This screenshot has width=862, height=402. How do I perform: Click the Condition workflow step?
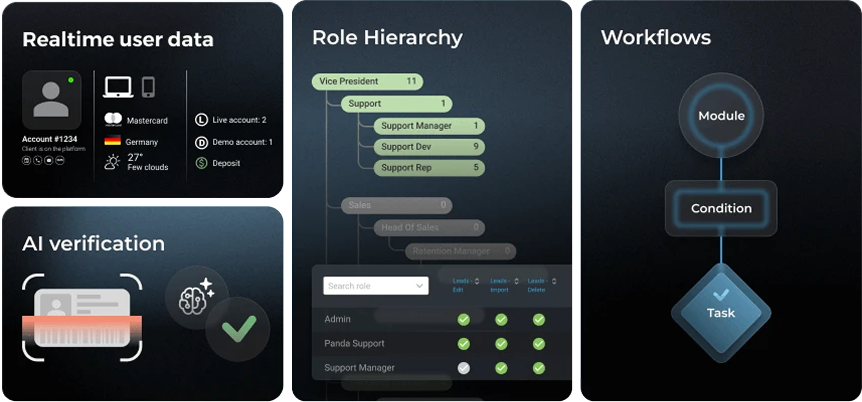[x=721, y=208]
